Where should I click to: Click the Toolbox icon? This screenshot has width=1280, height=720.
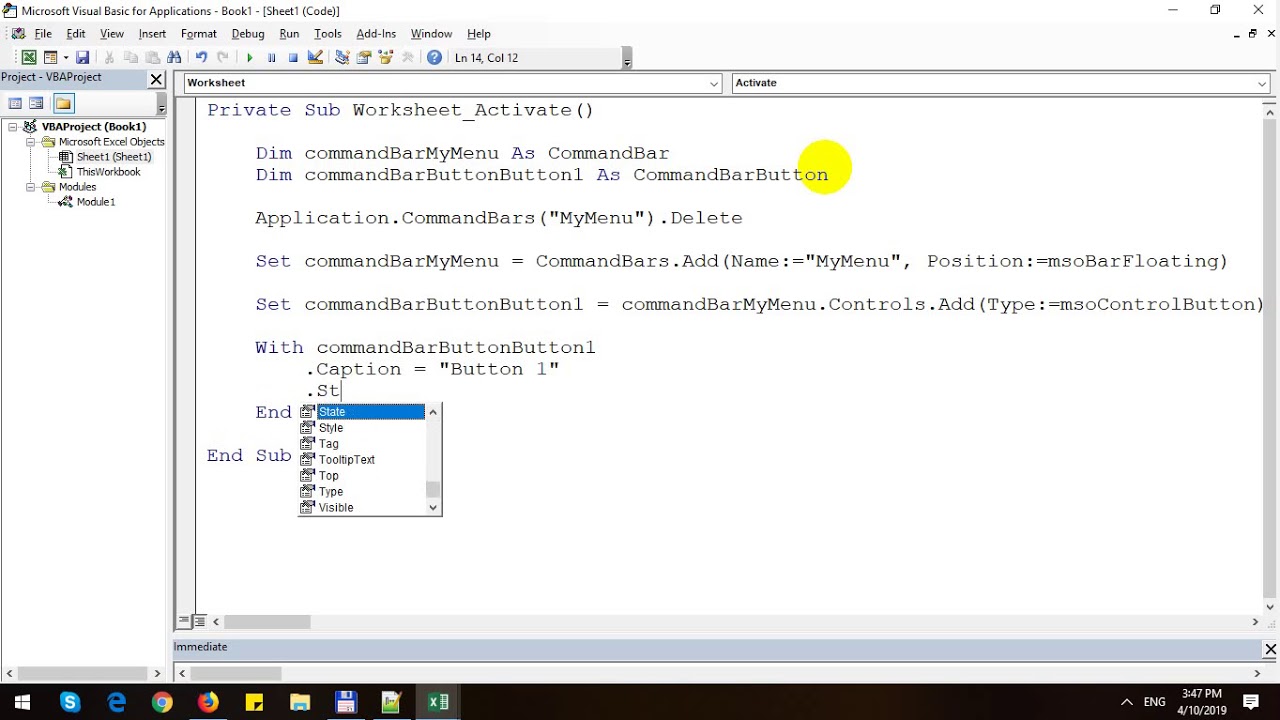pos(408,58)
